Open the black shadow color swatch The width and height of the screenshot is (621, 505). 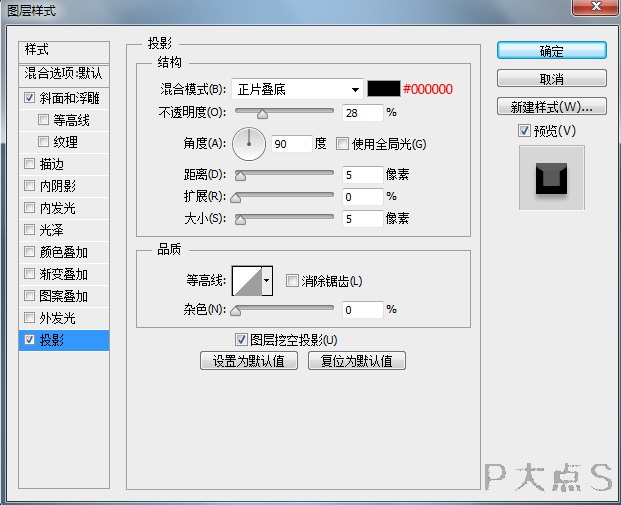click(x=384, y=88)
